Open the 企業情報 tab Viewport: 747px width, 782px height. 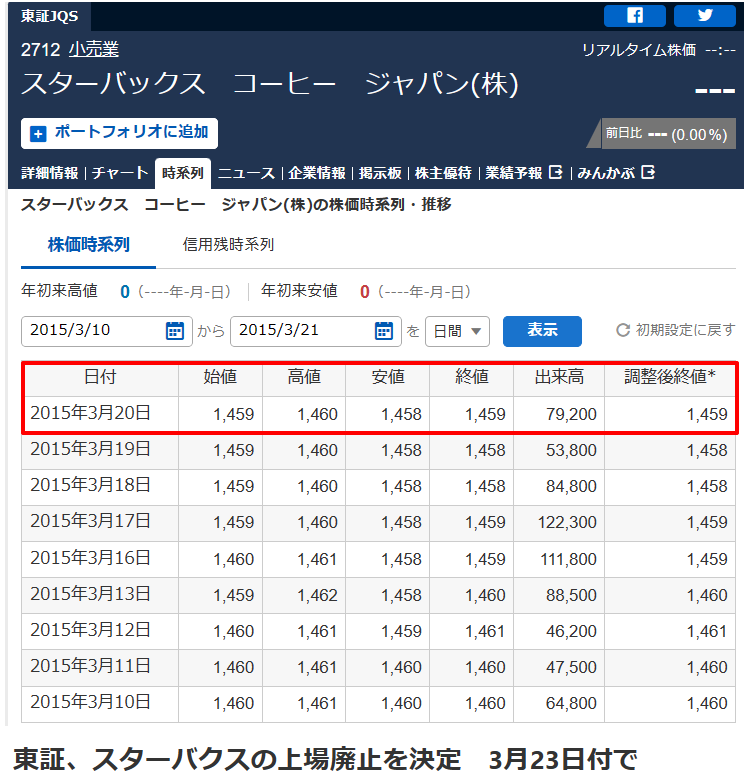coord(317,173)
